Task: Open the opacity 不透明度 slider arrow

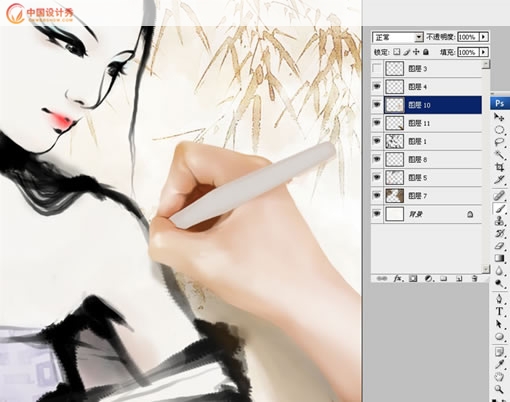Action: pos(484,37)
